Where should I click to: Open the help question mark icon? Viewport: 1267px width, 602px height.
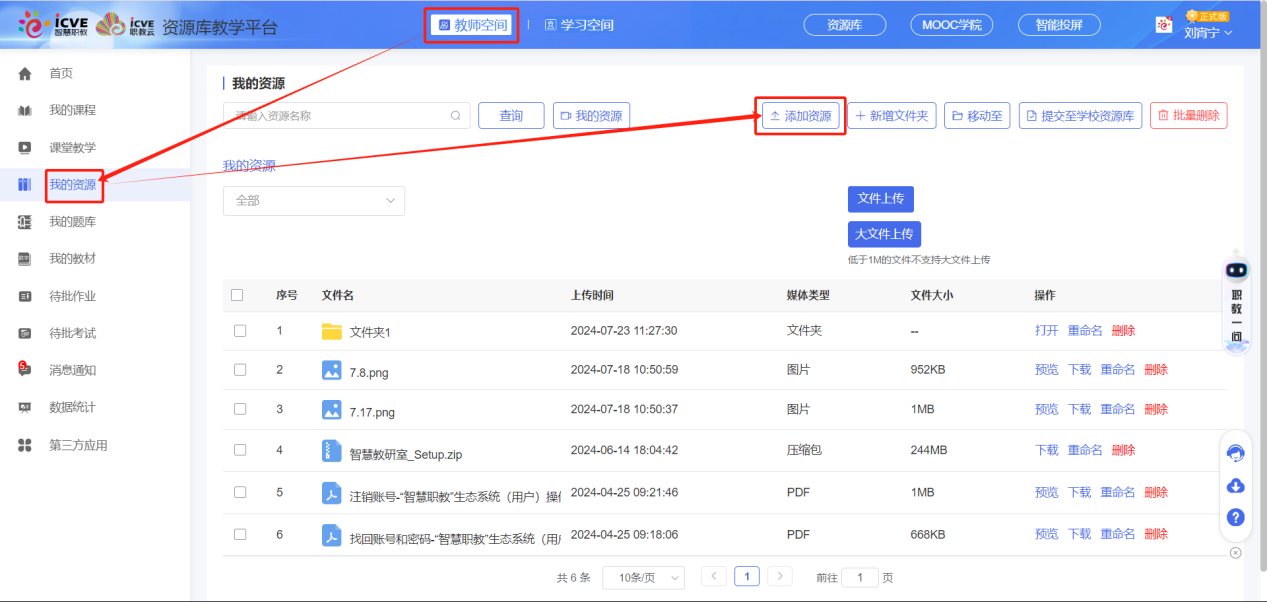pyautogui.click(x=1235, y=517)
